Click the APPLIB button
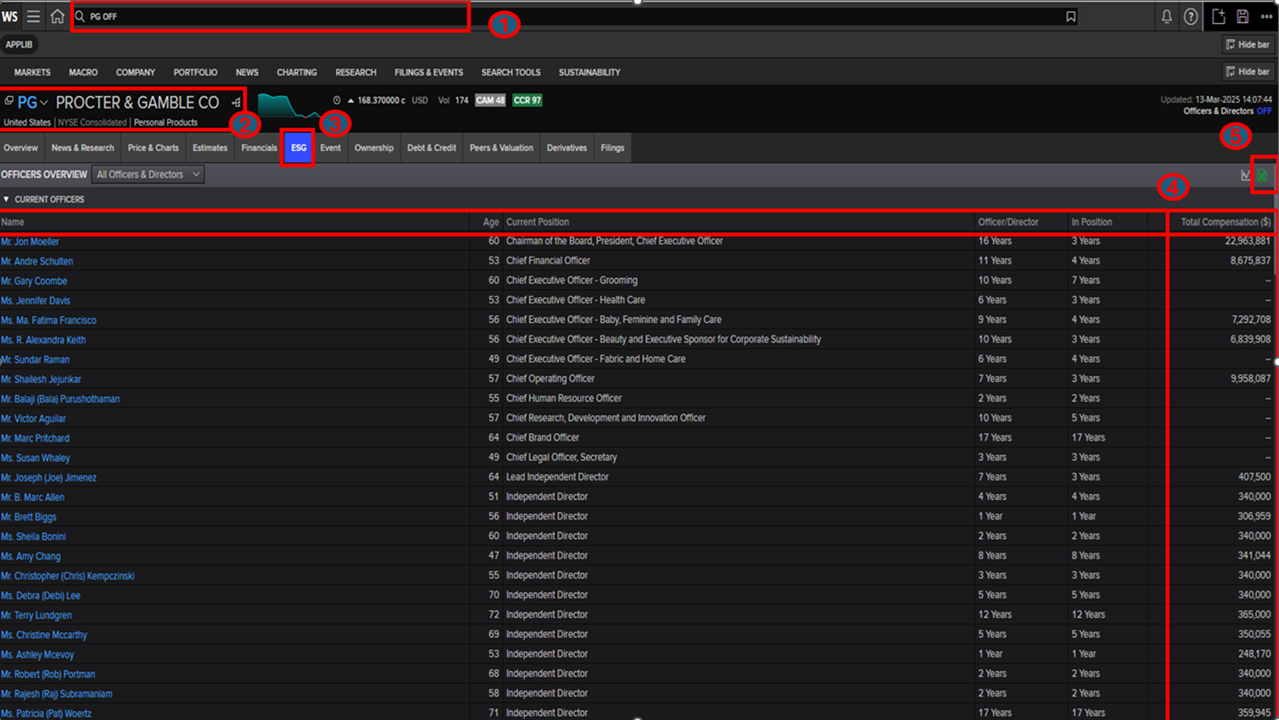 19,45
